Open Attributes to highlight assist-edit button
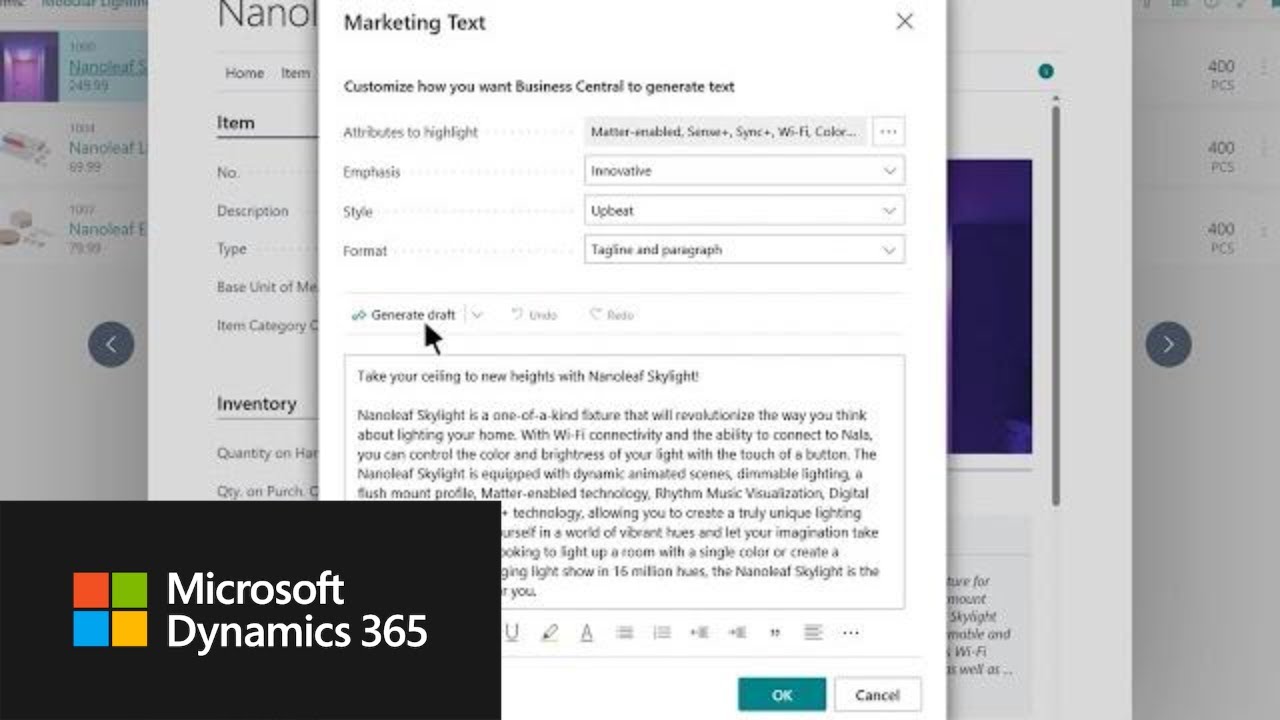The width and height of the screenshot is (1280, 720). (888, 131)
